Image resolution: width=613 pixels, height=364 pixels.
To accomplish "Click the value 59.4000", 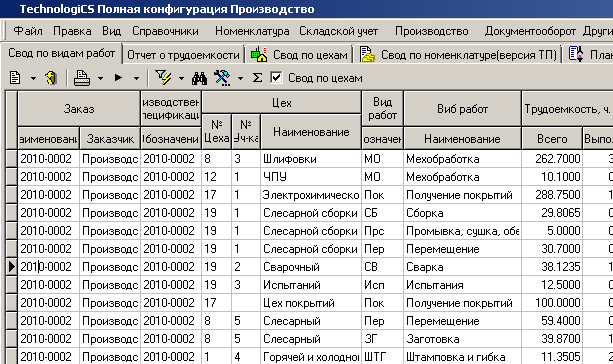I will click(561, 321).
